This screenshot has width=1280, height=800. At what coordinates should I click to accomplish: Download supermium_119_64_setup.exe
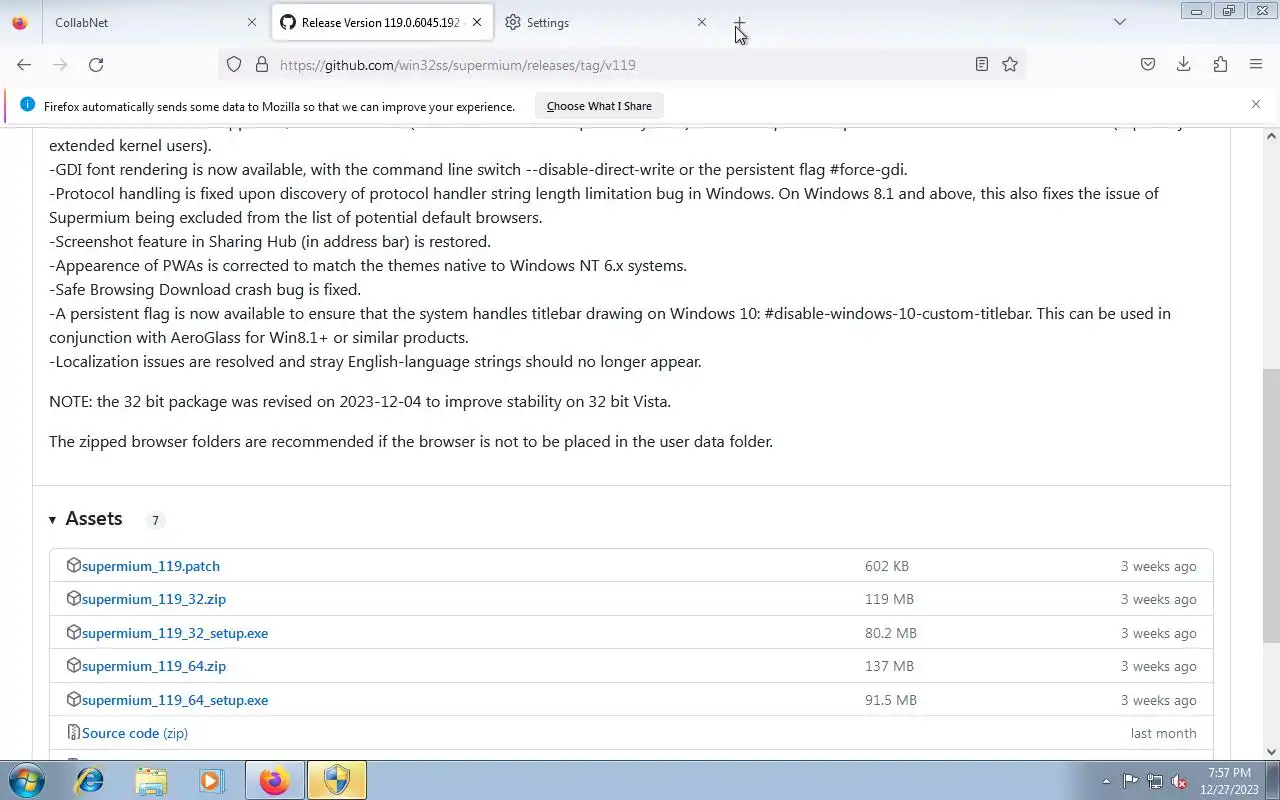pos(175,700)
